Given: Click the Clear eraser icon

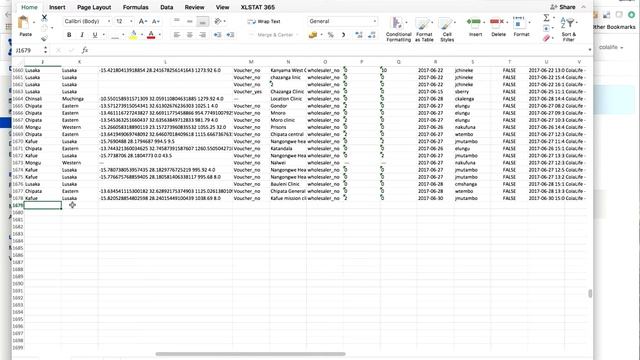Looking at the screenshot, I should pos(546,38).
